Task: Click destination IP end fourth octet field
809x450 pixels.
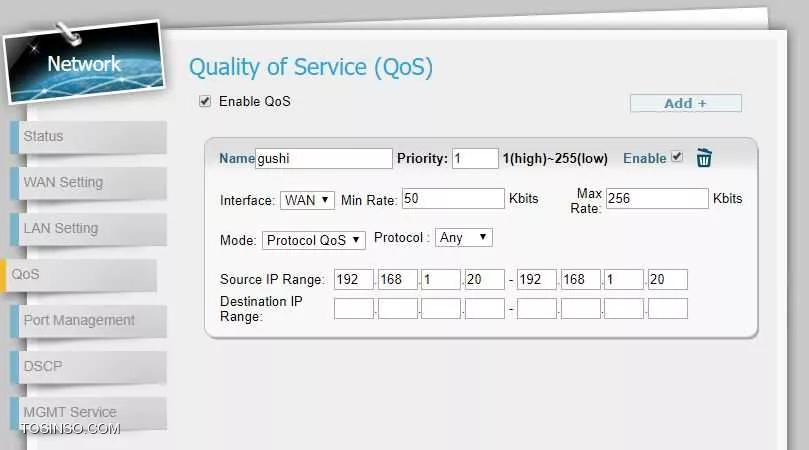Action: [668, 309]
